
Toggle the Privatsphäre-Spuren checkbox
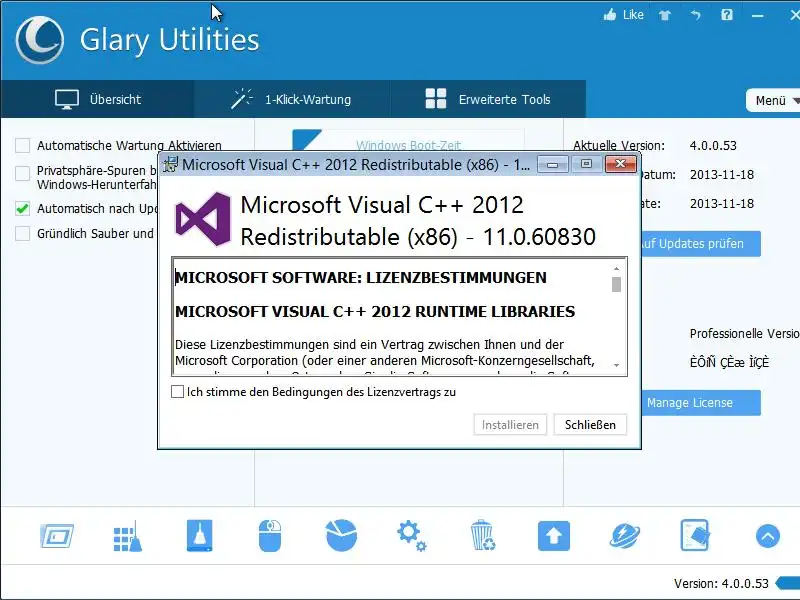pyautogui.click(x=22, y=173)
